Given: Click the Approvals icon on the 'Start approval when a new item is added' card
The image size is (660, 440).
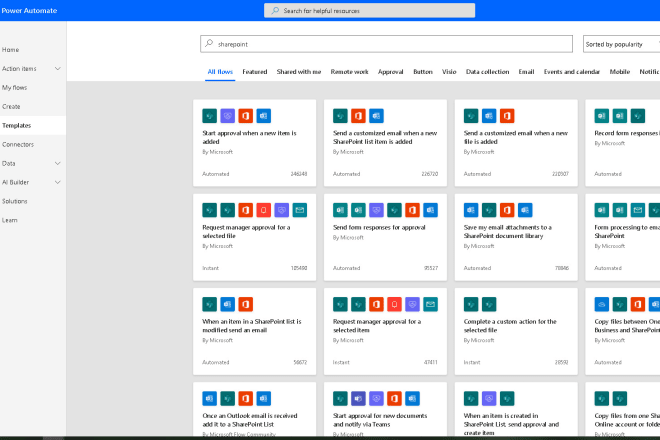Looking at the screenshot, I should (227, 116).
